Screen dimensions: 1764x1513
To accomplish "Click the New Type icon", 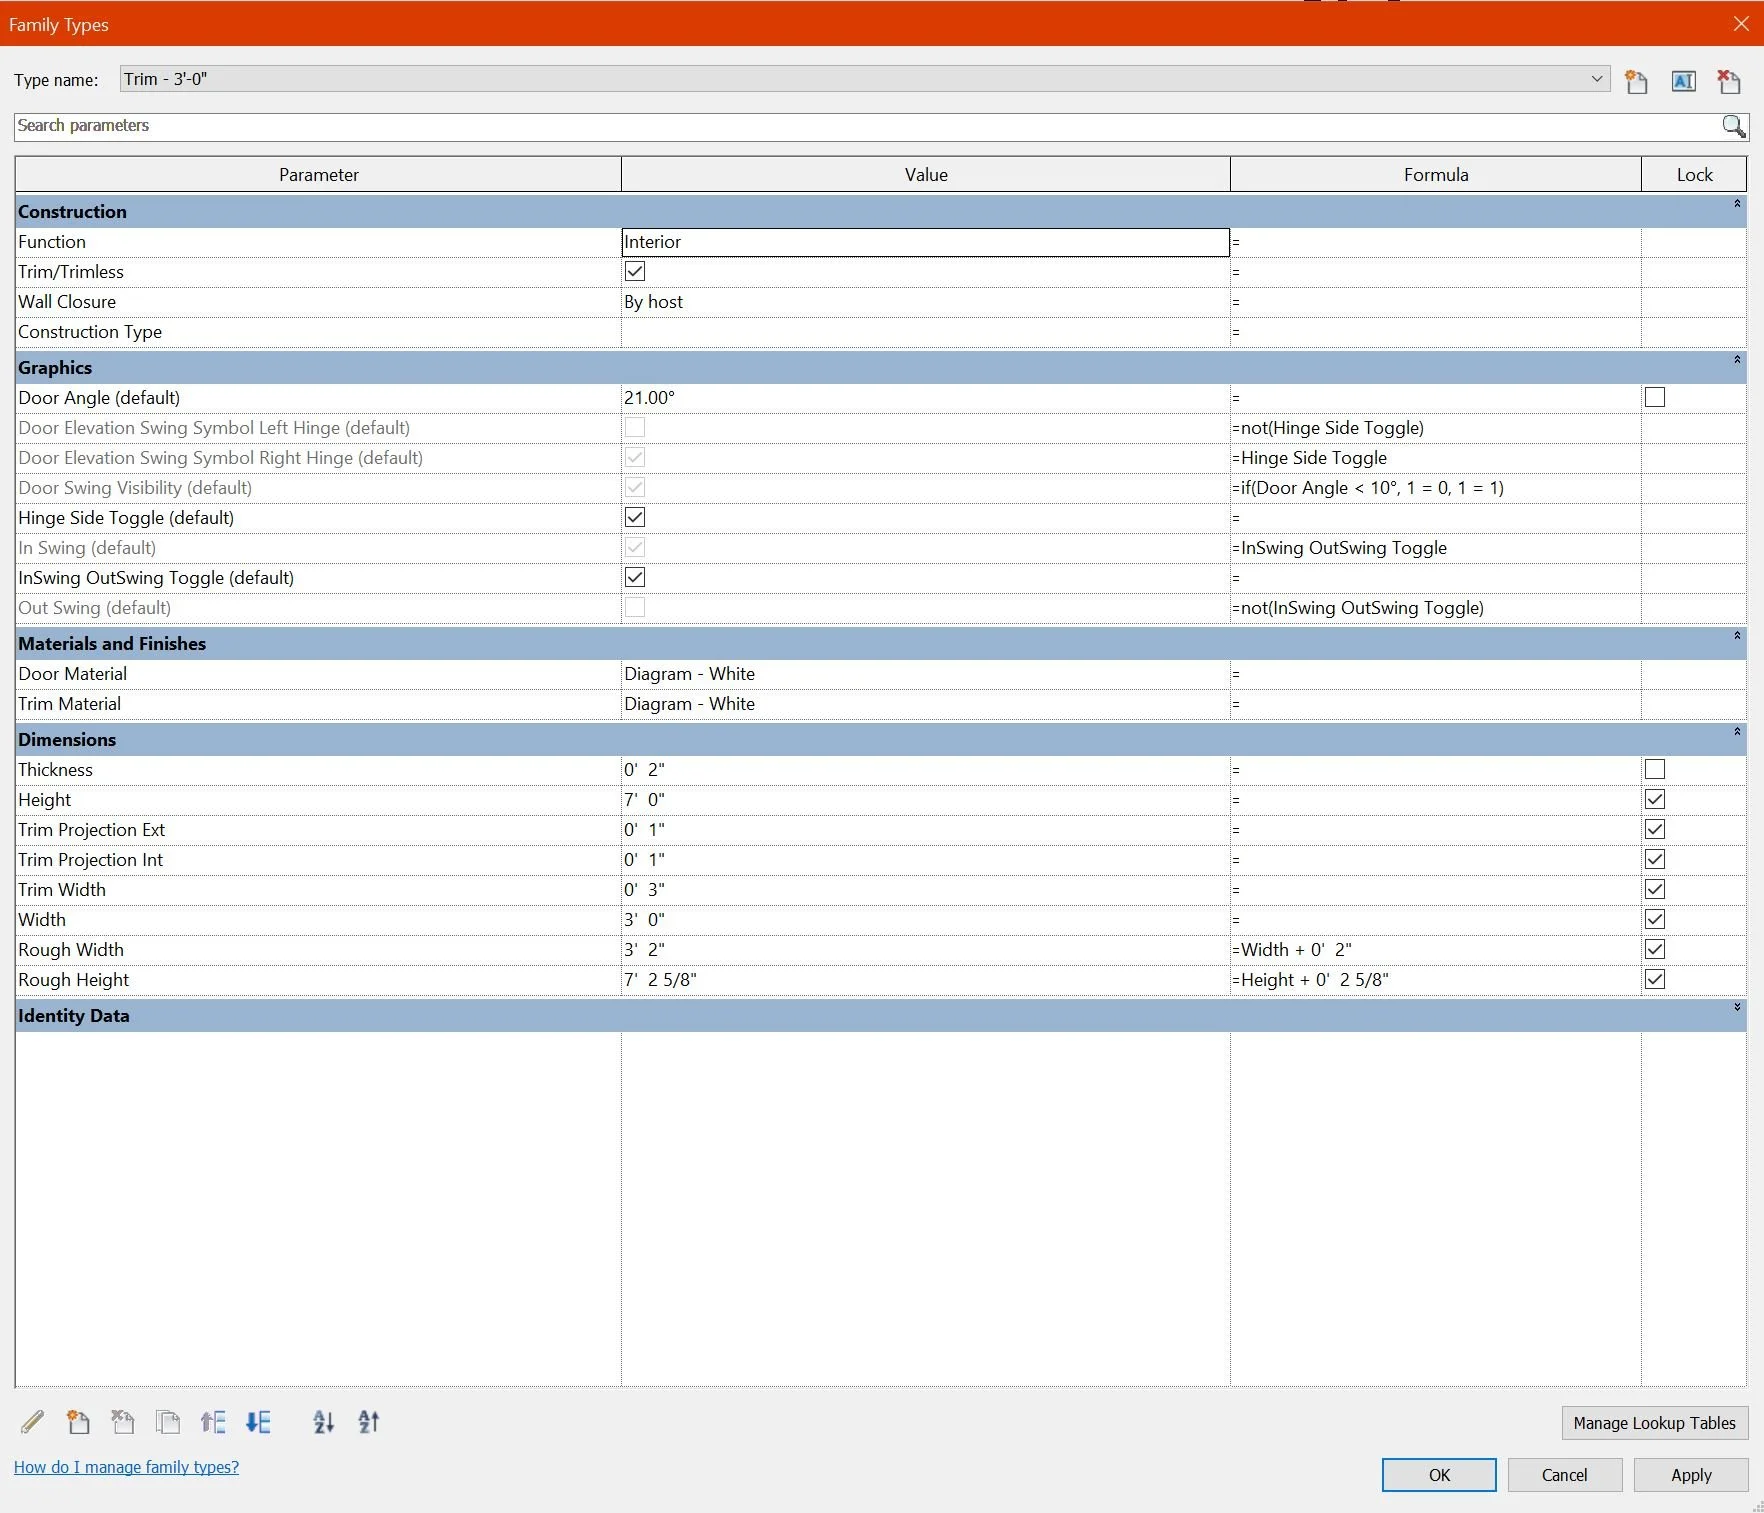I will [x=1636, y=81].
